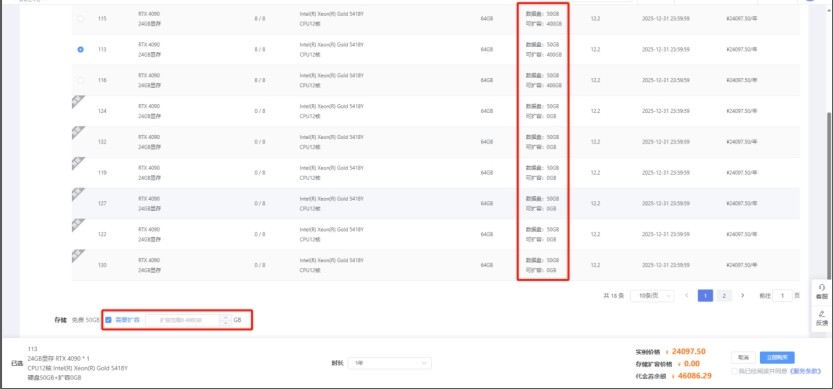The width and height of the screenshot is (833, 389).
Task: Select the radio button for instance 113
Action: (x=80, y=49)
